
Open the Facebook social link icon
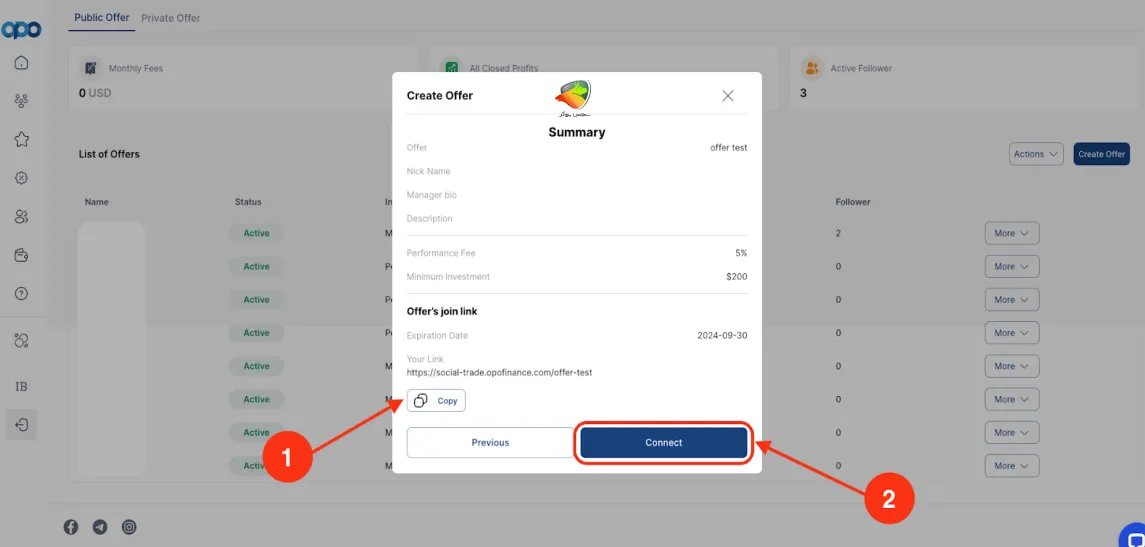71,527
